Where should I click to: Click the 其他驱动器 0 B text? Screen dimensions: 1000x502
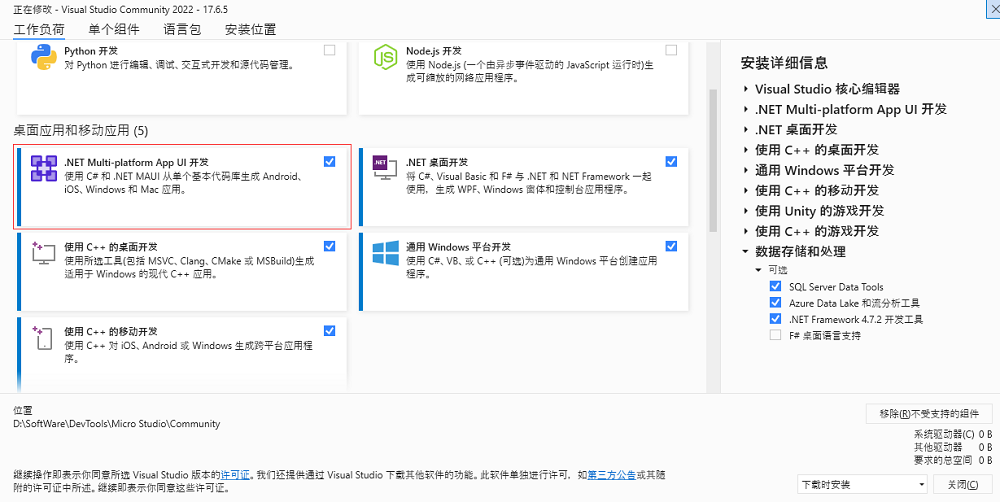tap(953, 447)
